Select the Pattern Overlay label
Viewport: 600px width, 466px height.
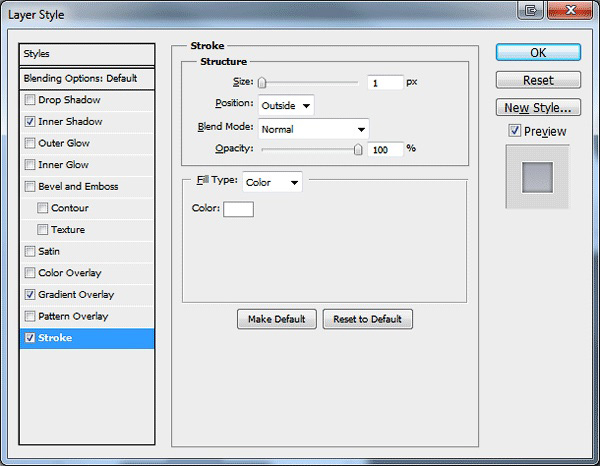[73, 316]
